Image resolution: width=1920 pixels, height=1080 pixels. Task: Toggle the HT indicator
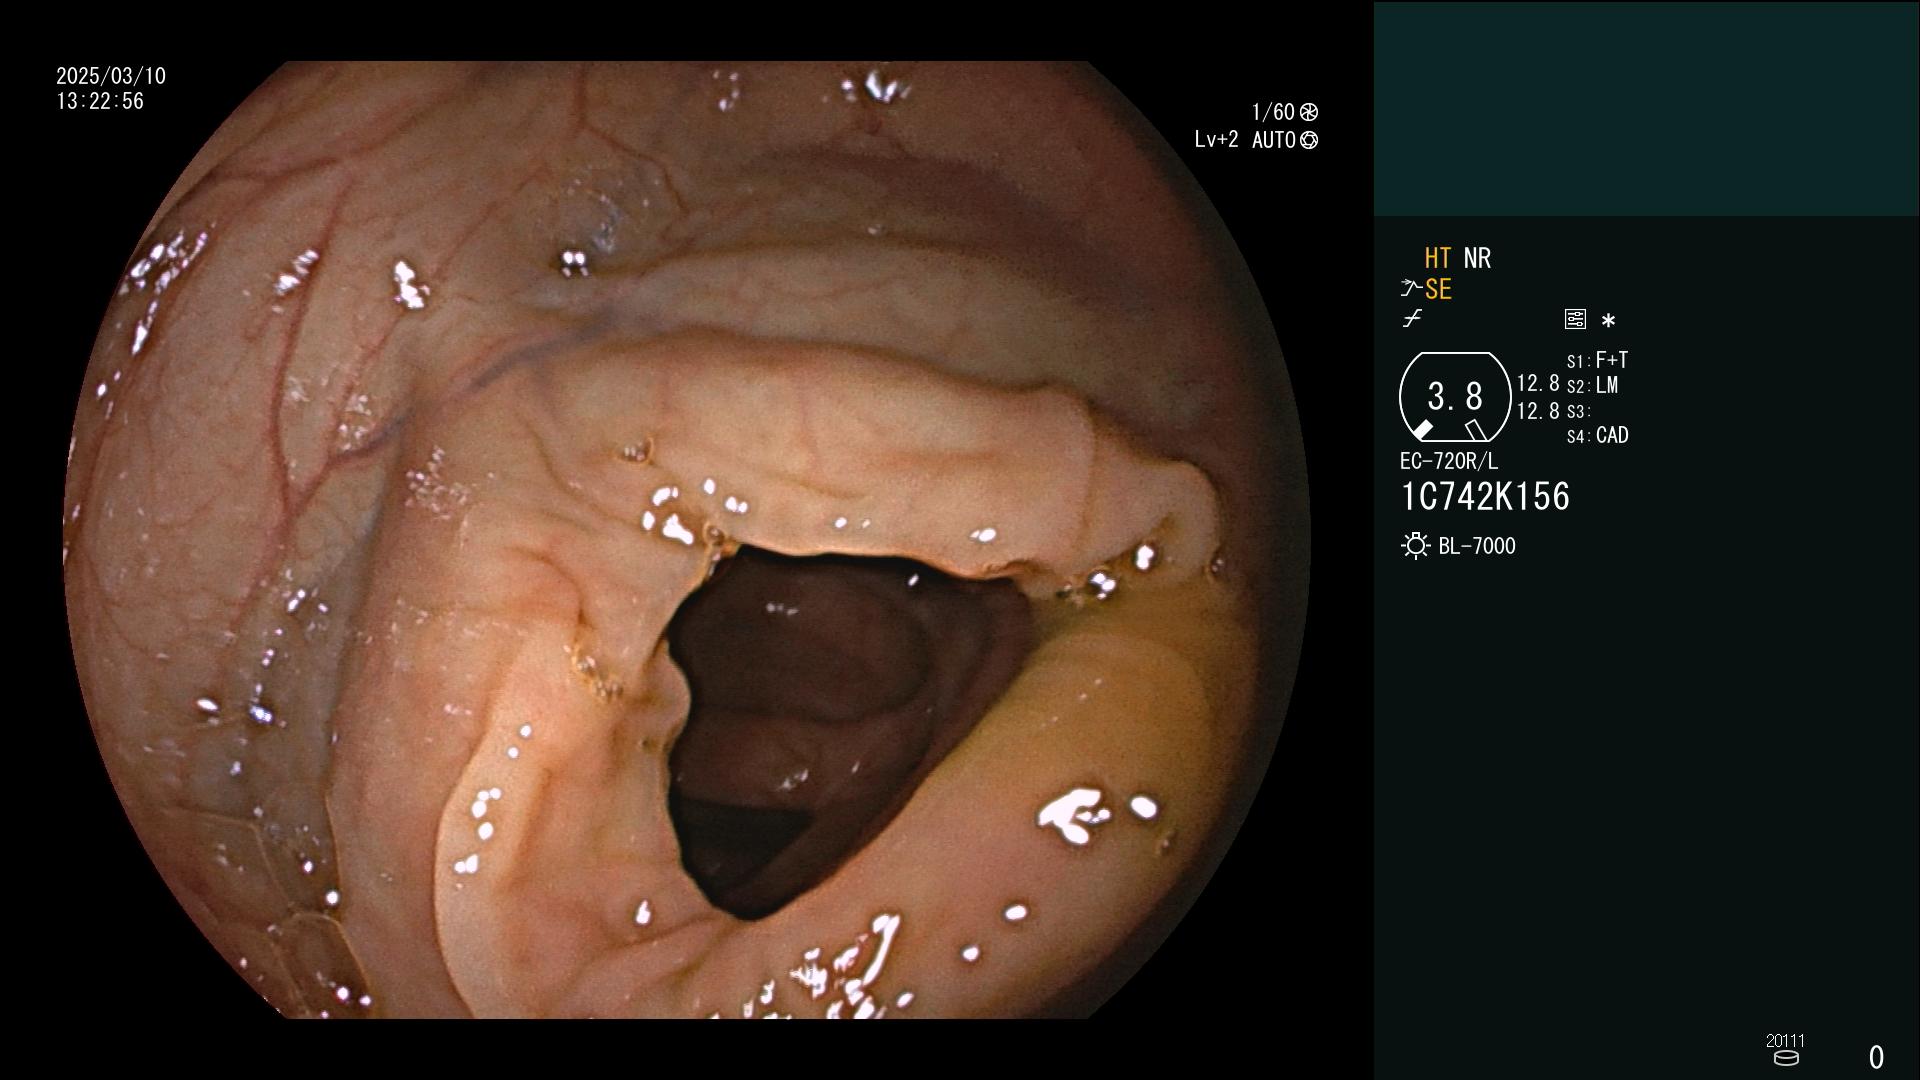coord(1437,258)
